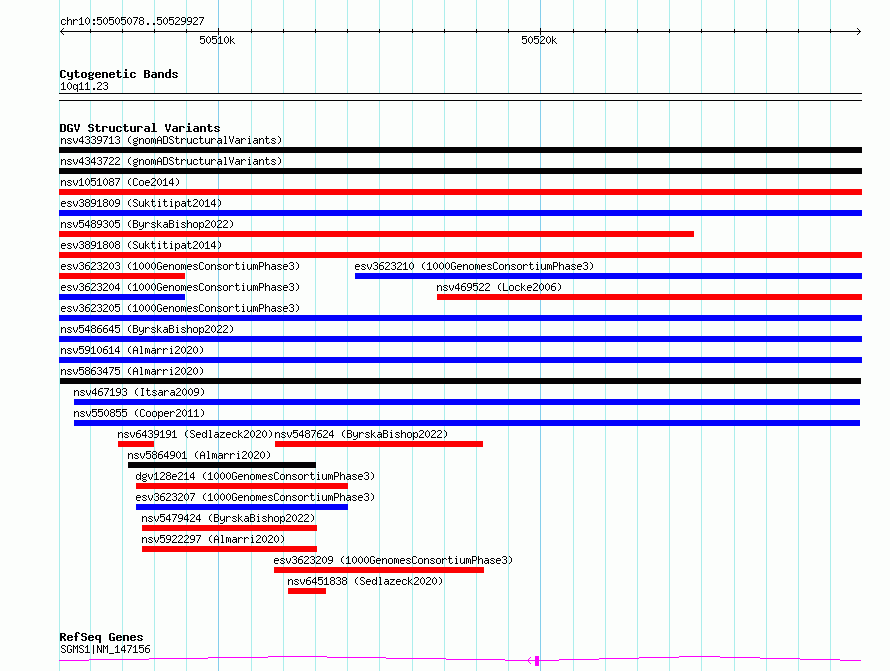The image size is (890, 671).
Task: Click the DGV Structural Variants track title
Action: click(140, 128)
